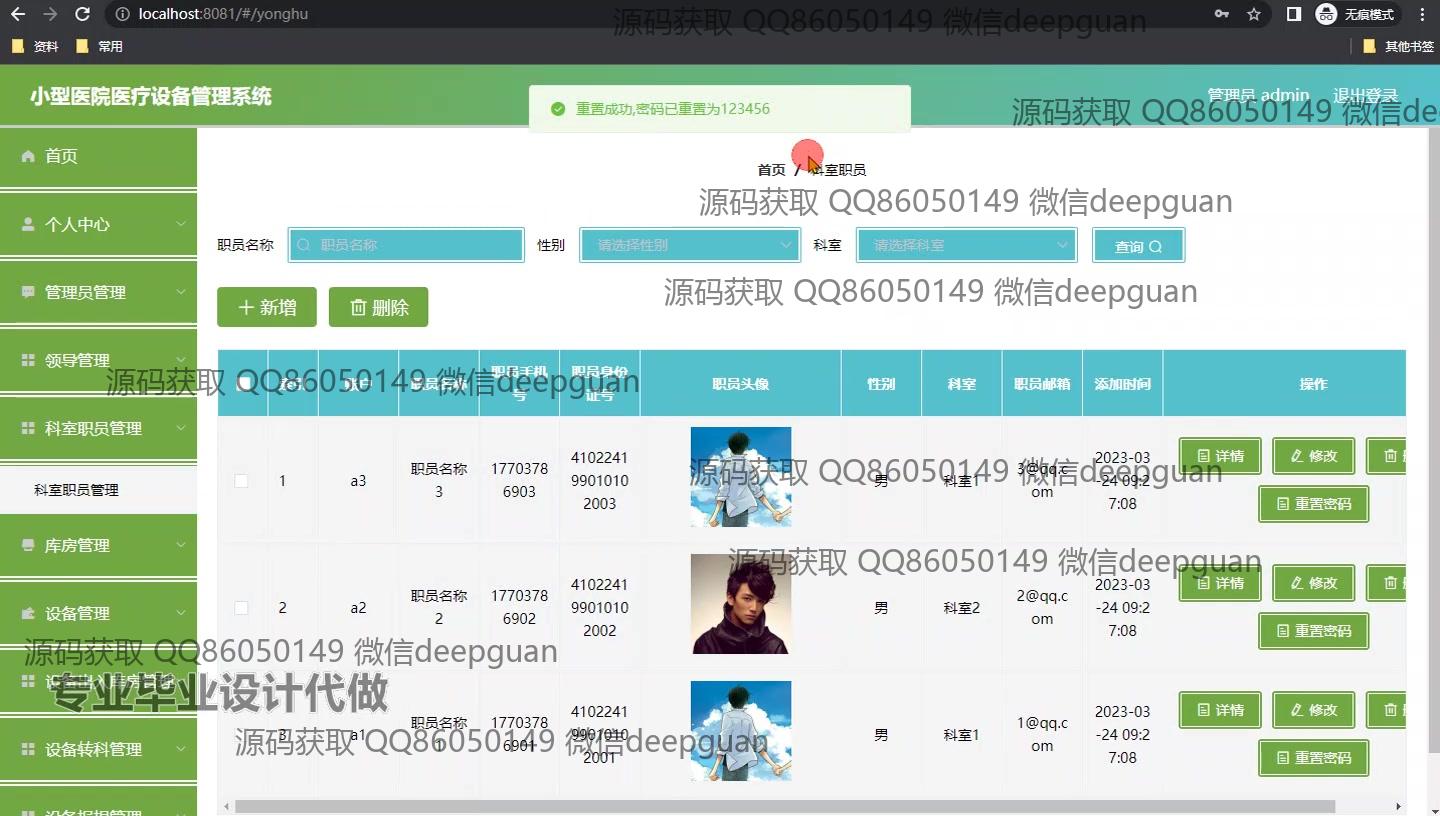Viewport: 1440px width, 816px height.
Task: Open the Chrome three-dot menu
Action: pos(1423,14)
